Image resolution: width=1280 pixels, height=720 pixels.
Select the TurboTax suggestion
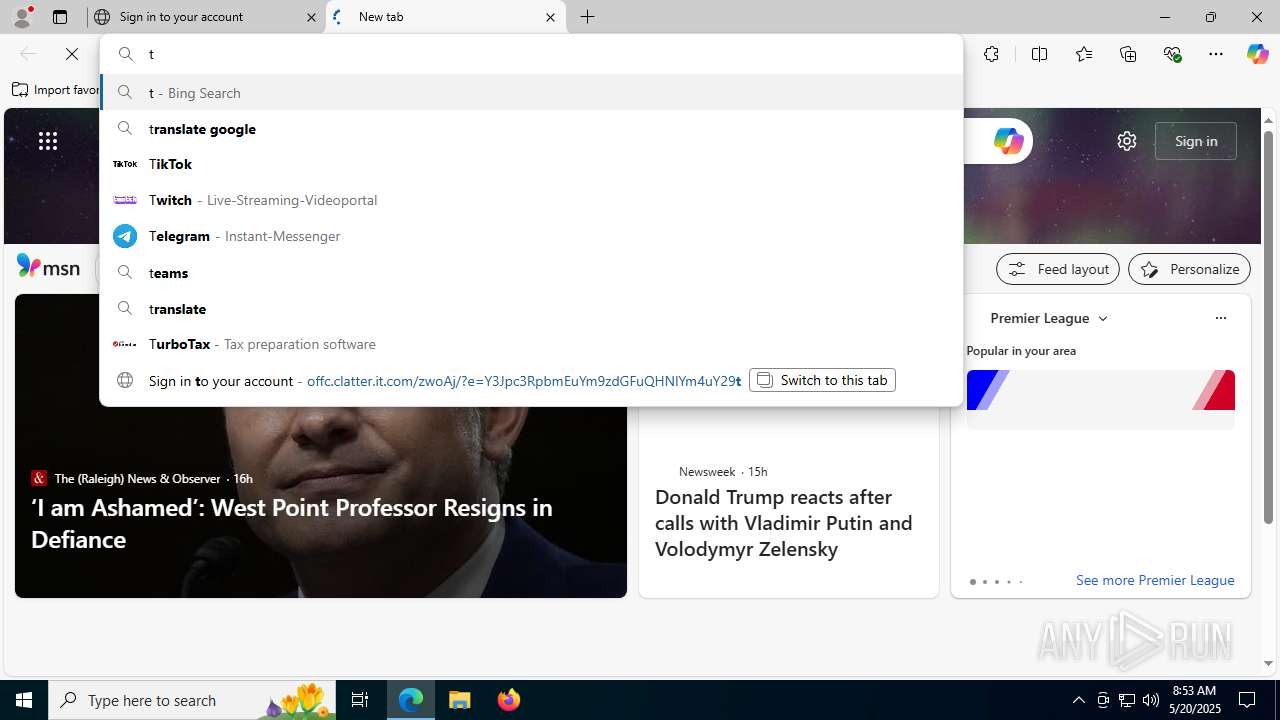(x=531, y=344)
